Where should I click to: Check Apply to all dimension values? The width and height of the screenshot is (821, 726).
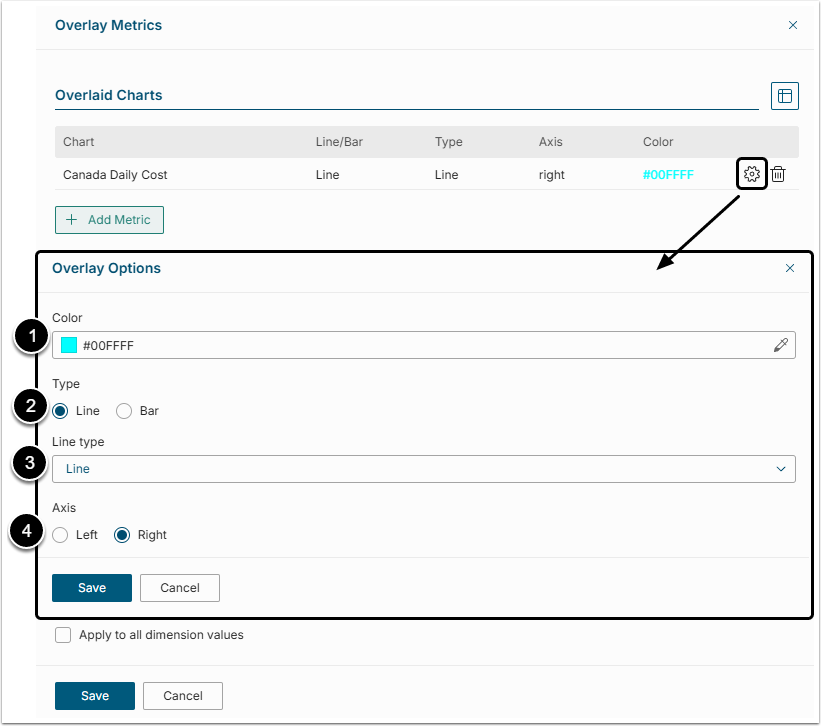click(x=63, y=635)
